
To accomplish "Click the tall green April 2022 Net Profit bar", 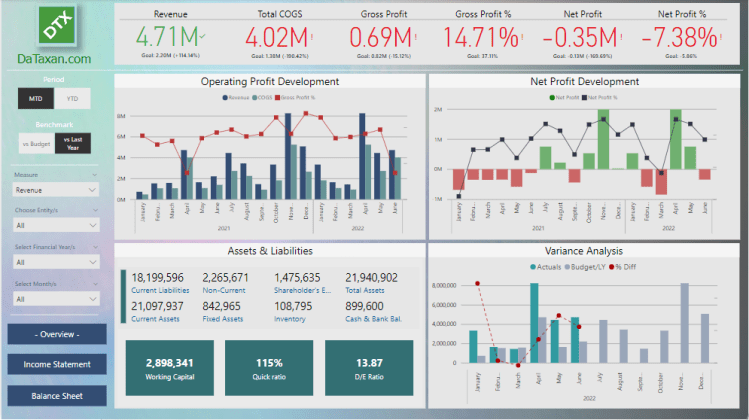I will pyautogui.click(x=675, y=139).
